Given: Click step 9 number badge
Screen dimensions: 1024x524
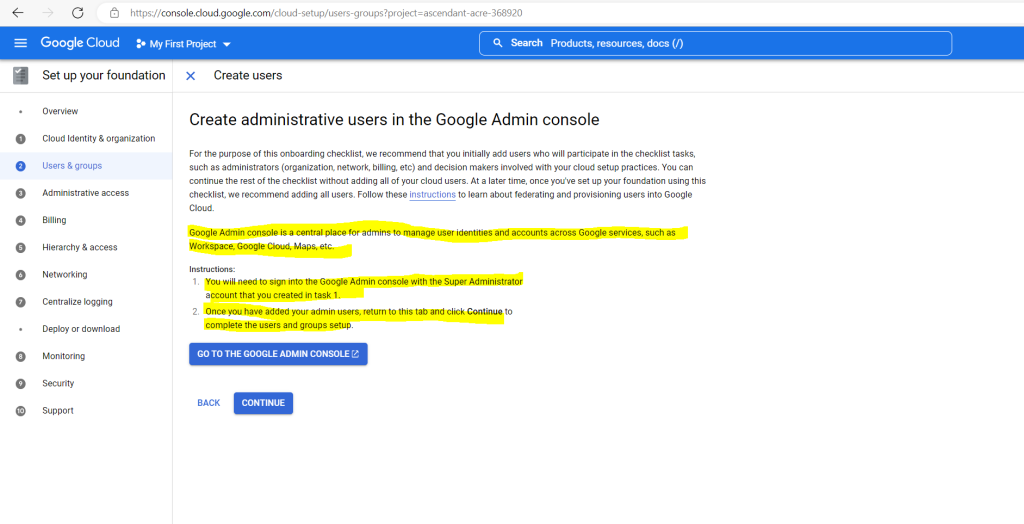Looking at the screenshot, I should [x=20, y=384].
